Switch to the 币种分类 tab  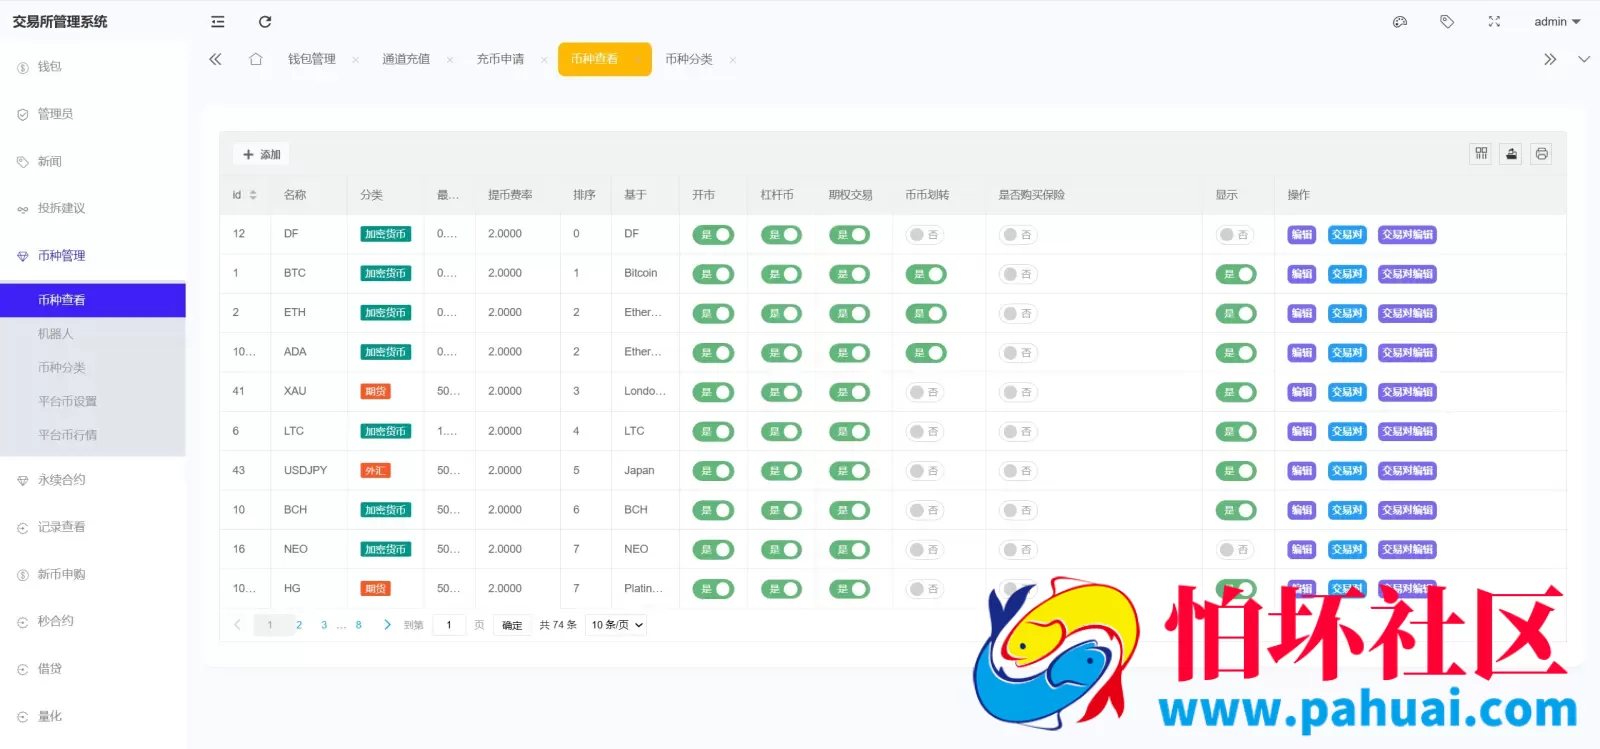pos(689,59)
